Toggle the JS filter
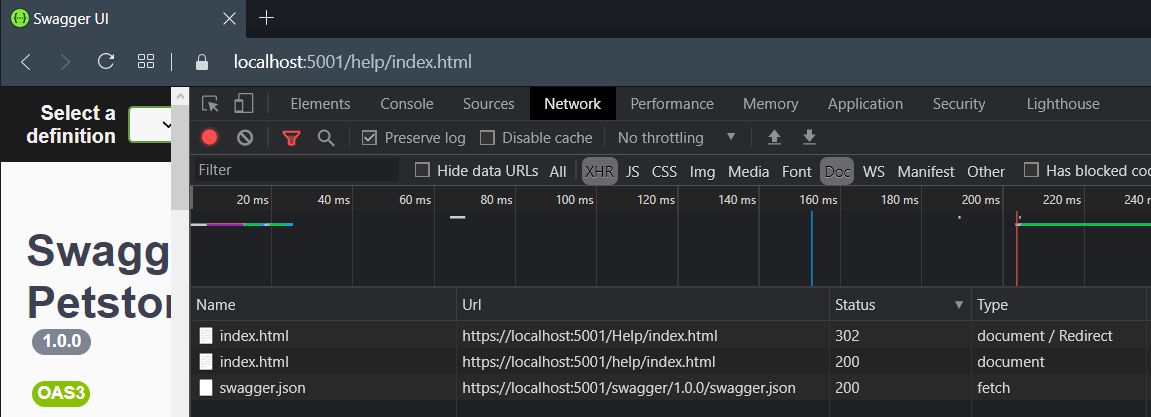This screenshot has width=1151, height=417. click(633, 171)
